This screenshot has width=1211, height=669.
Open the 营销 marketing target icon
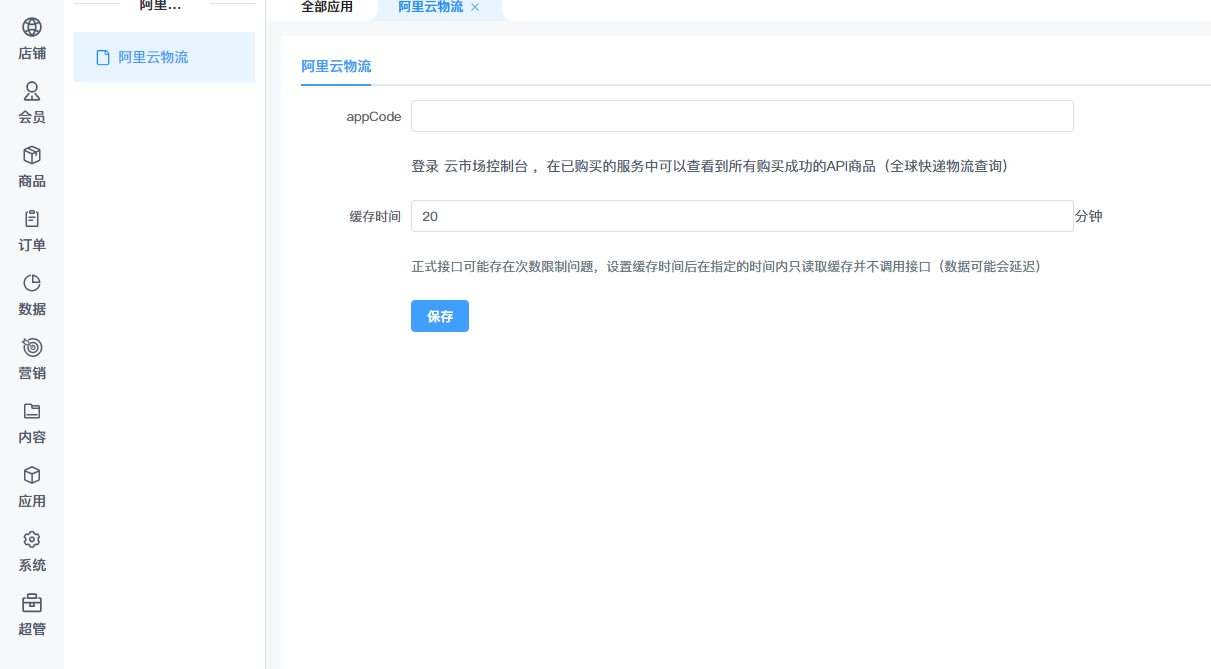click(x=32, y=347)
